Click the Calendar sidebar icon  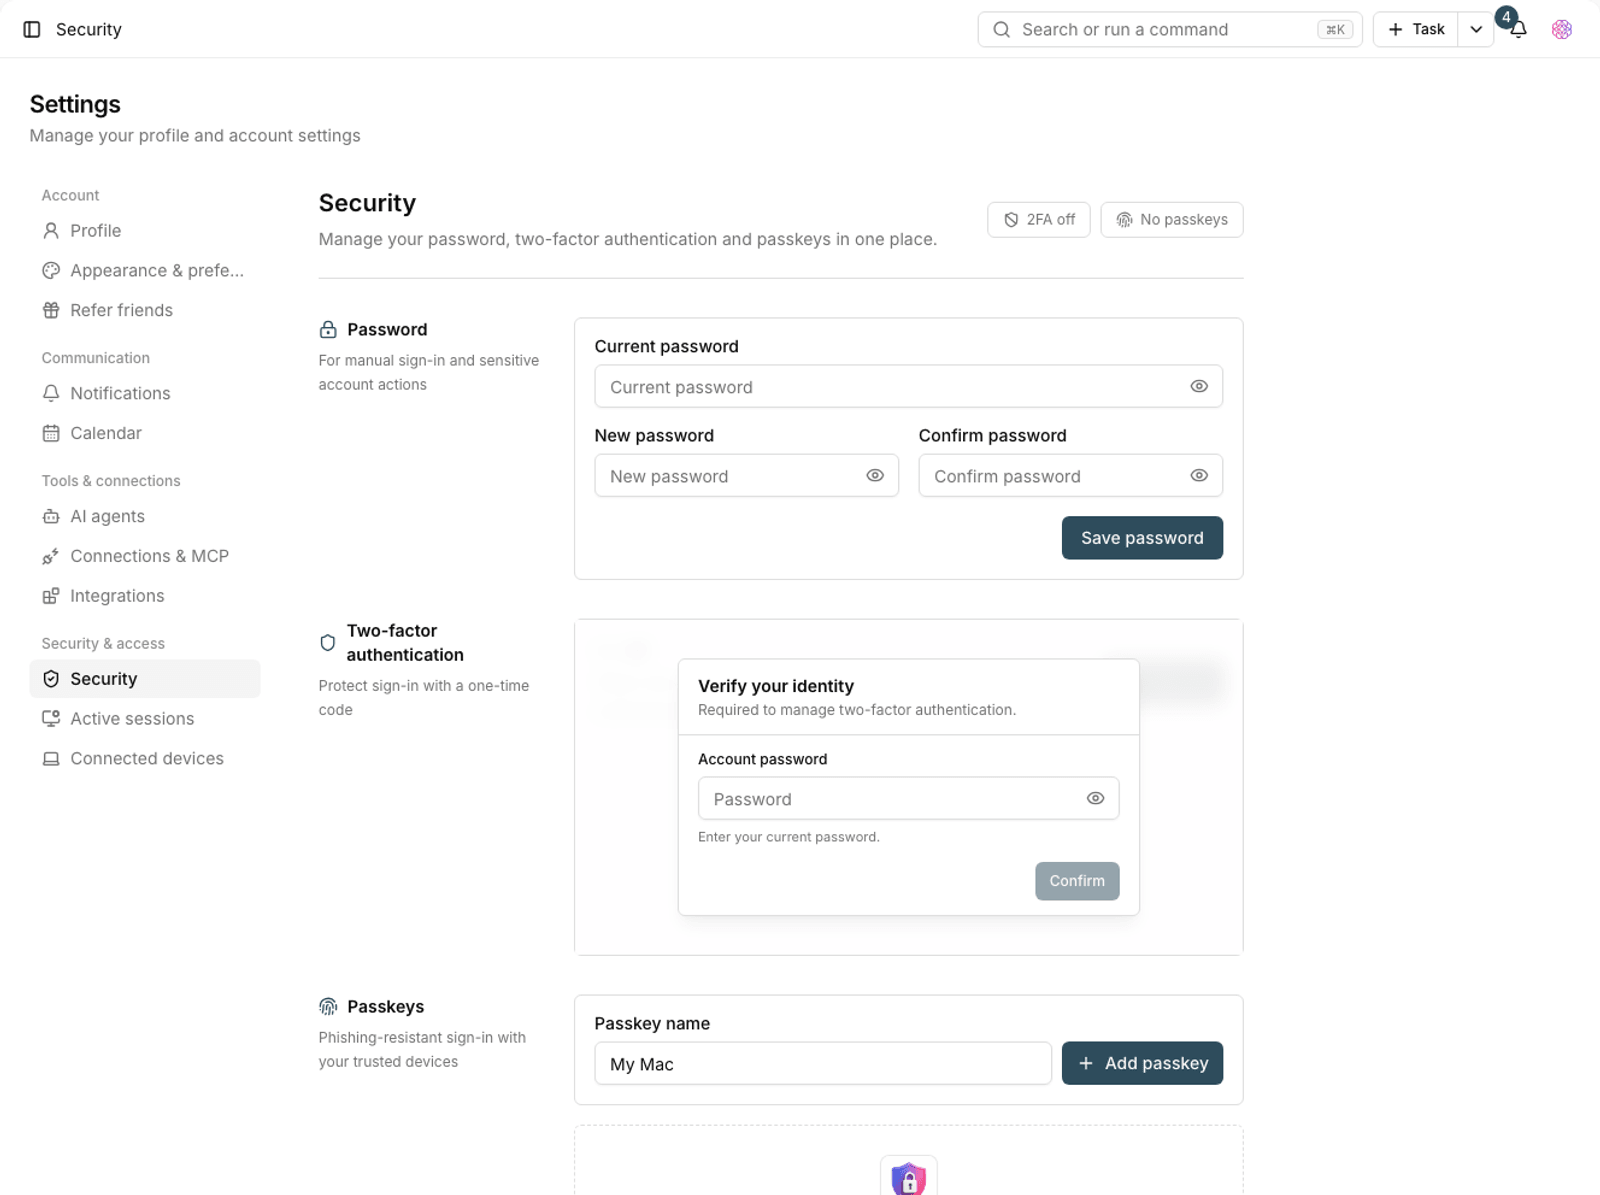[x=51, y=433]
